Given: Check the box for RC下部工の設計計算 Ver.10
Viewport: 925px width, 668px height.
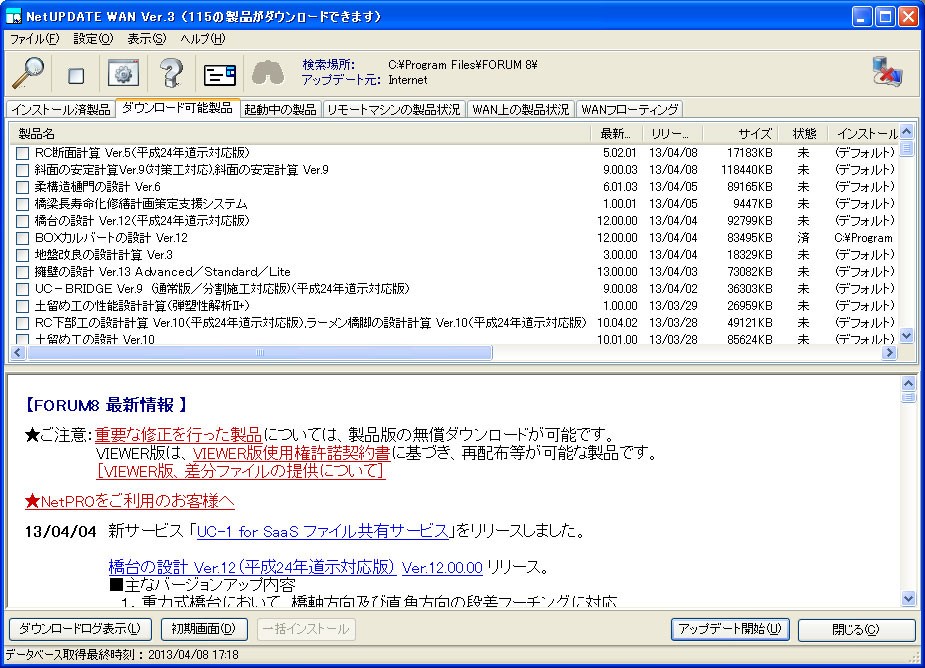Looking at the screenshot, I should [x=22, y=323].
